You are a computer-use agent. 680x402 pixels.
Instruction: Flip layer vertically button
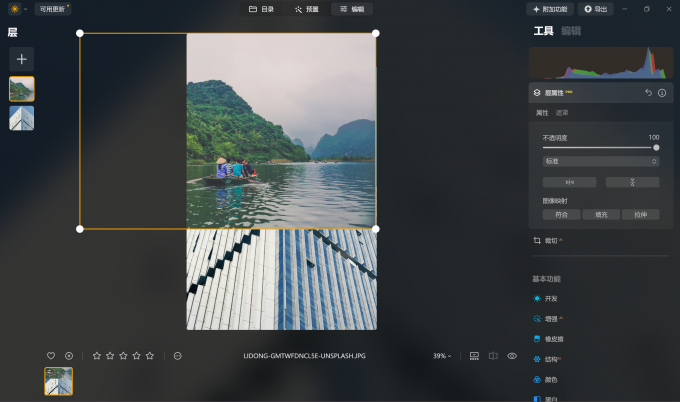click(632, 182)
